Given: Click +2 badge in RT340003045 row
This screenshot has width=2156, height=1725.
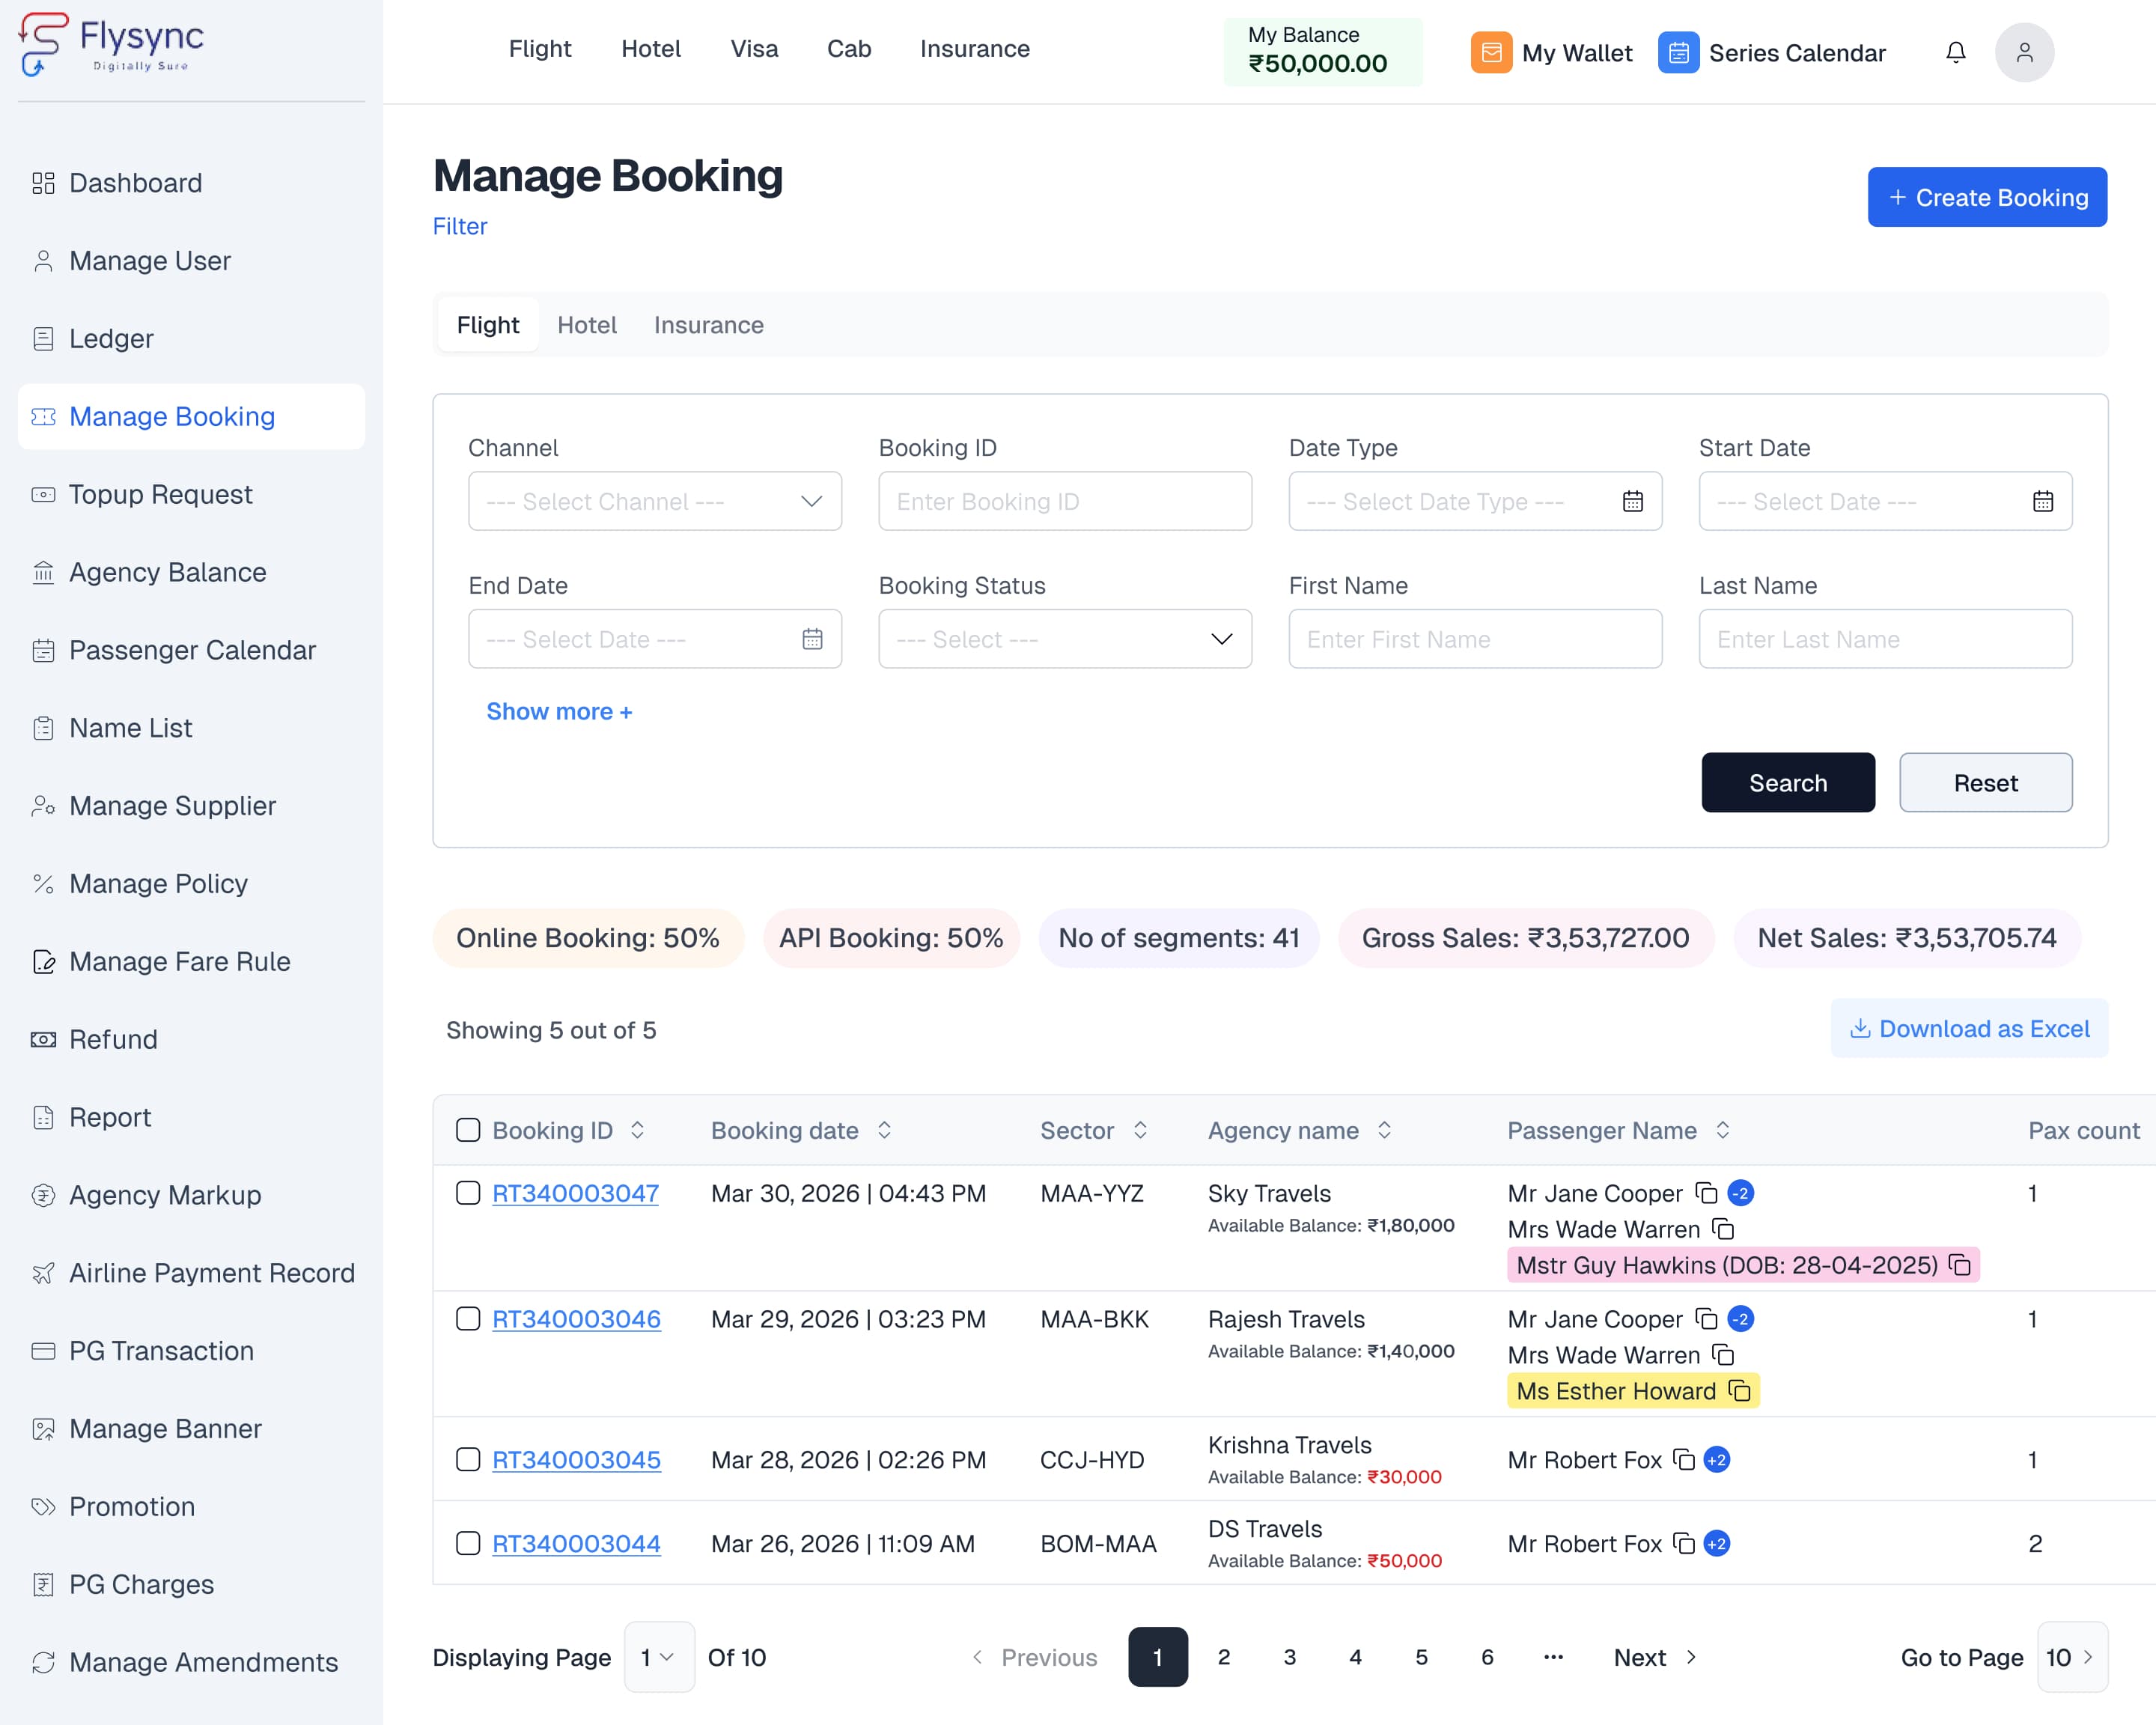Looking at the screenshot, I should (x=1717, y=1460).
